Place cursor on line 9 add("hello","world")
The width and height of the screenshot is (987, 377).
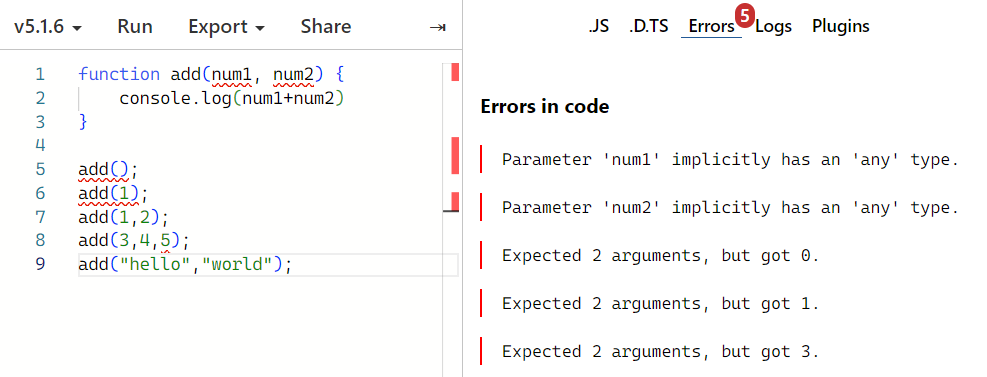tap(185, 264)
